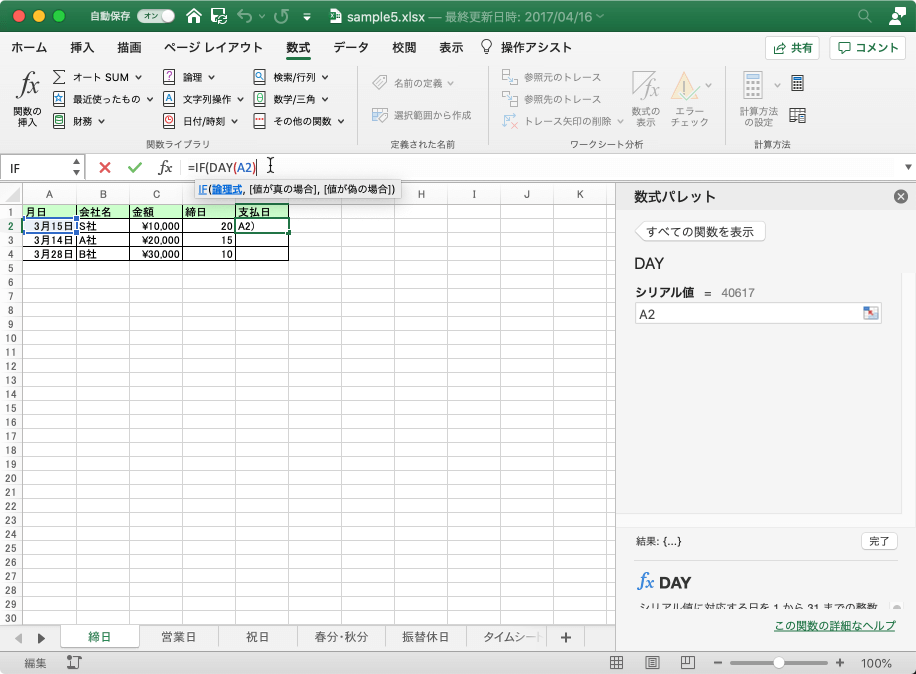Click Remove Arrows (トレース矢印の削除) icon
The image size is (916, 674).
click(x=509, y=121)
